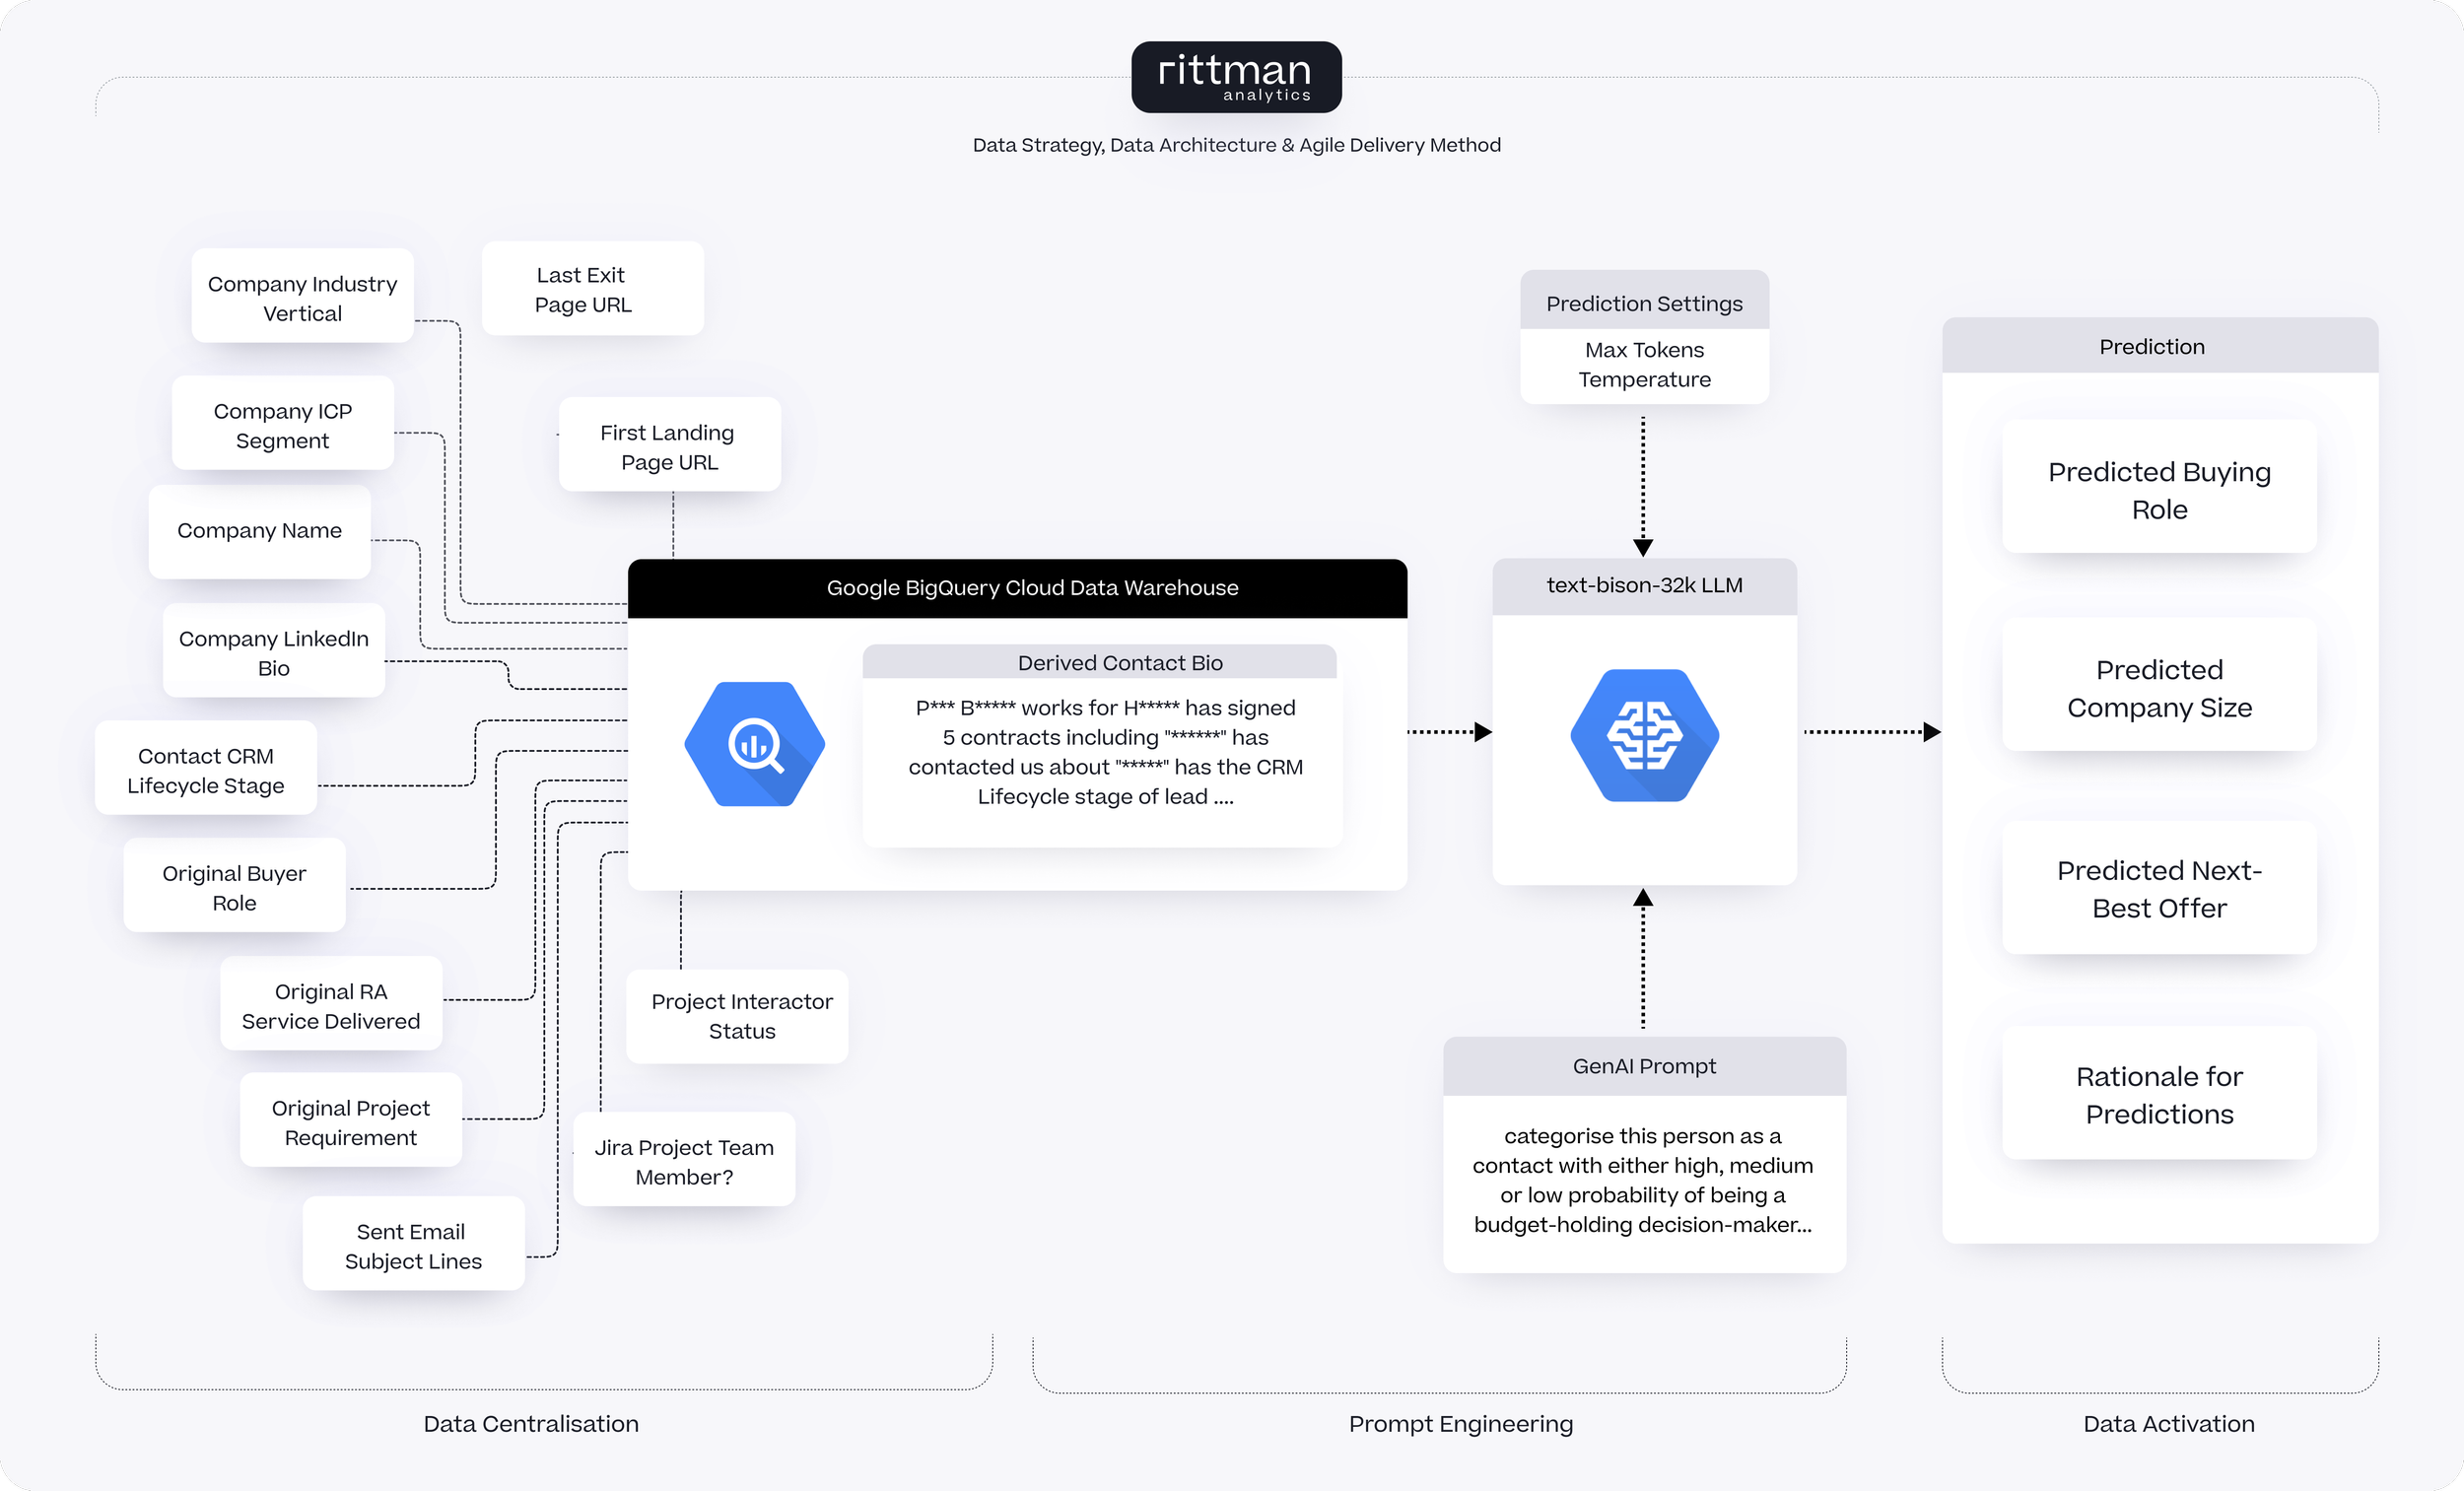Click arrowhead pointing into text-bison LLM from left
The image size is (2464, 1491).
(1483, 732)
